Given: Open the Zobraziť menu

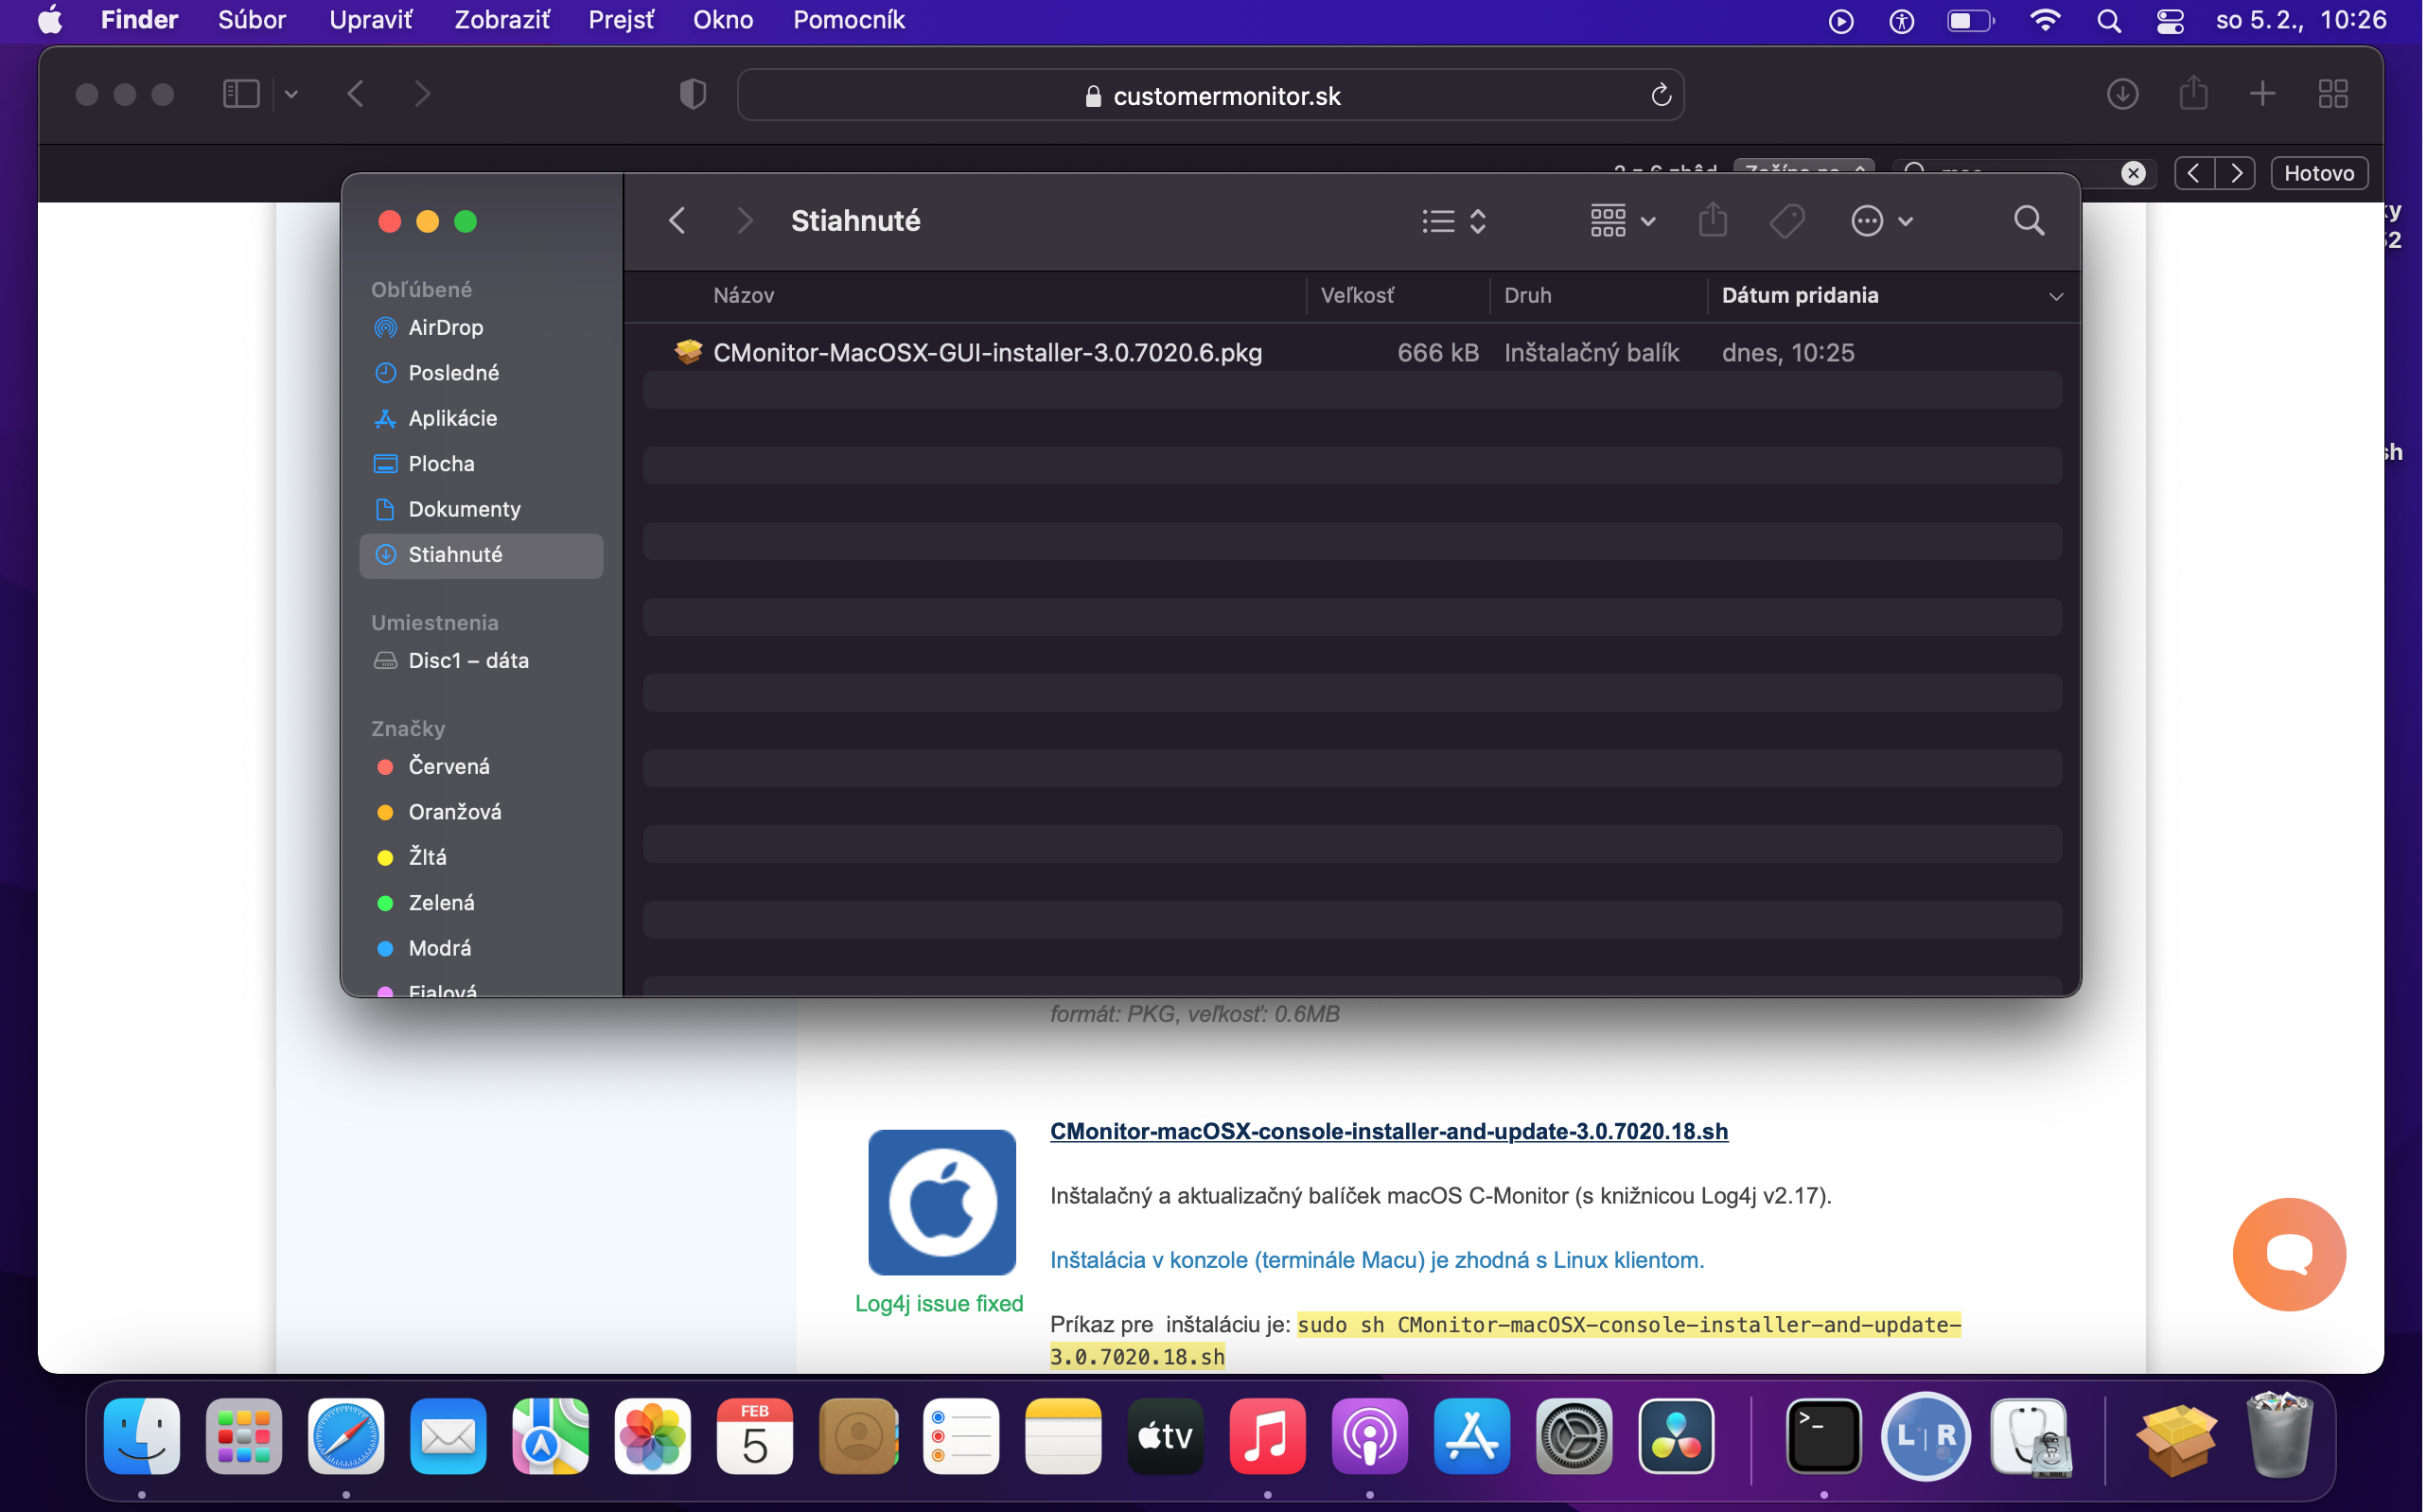Looking at the screenshot, I should 501,20.
